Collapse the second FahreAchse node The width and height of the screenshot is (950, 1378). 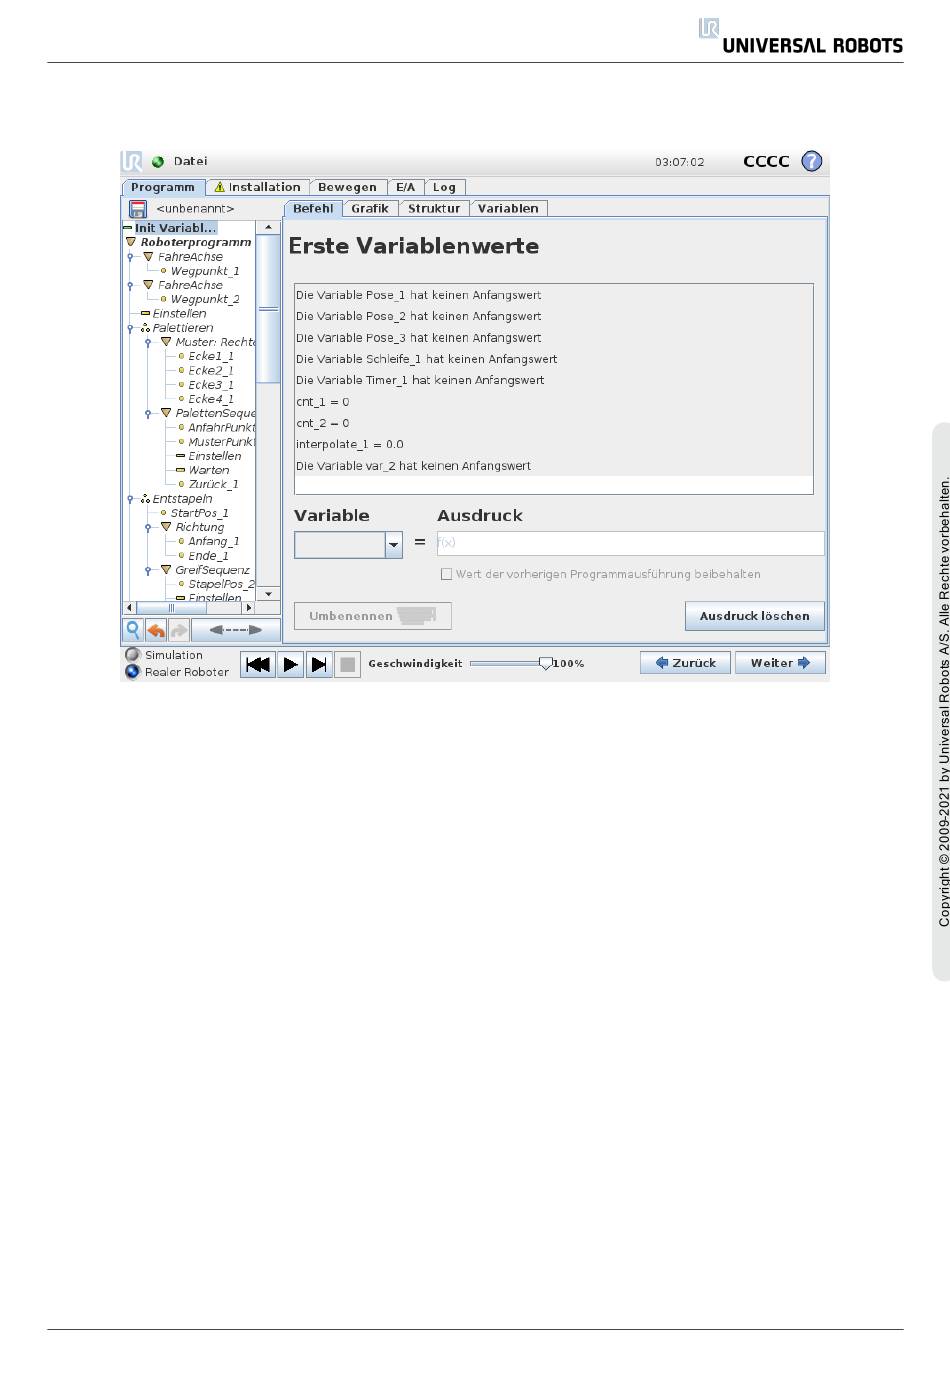(x=148, y=285)
